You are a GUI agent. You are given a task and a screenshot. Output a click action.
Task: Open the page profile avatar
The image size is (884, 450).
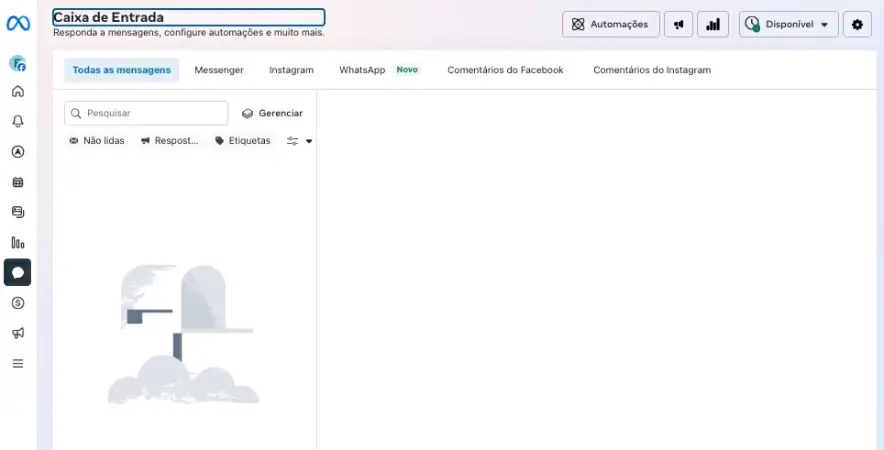pos(18,63)
